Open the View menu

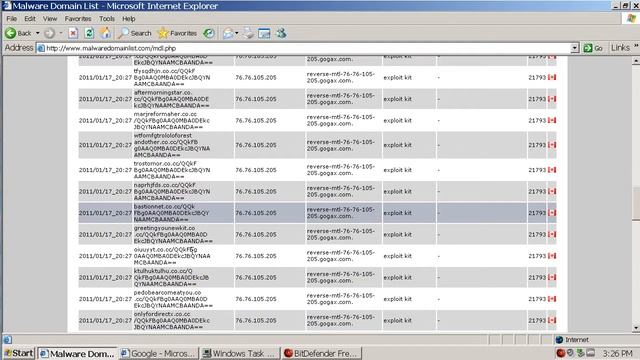(x=50, y=19)
